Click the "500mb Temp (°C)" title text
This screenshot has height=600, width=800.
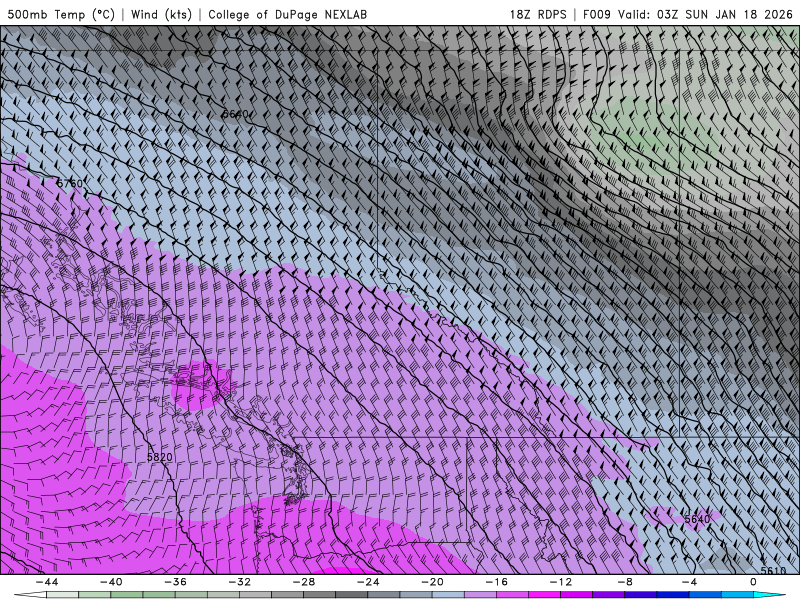point(61,14)
